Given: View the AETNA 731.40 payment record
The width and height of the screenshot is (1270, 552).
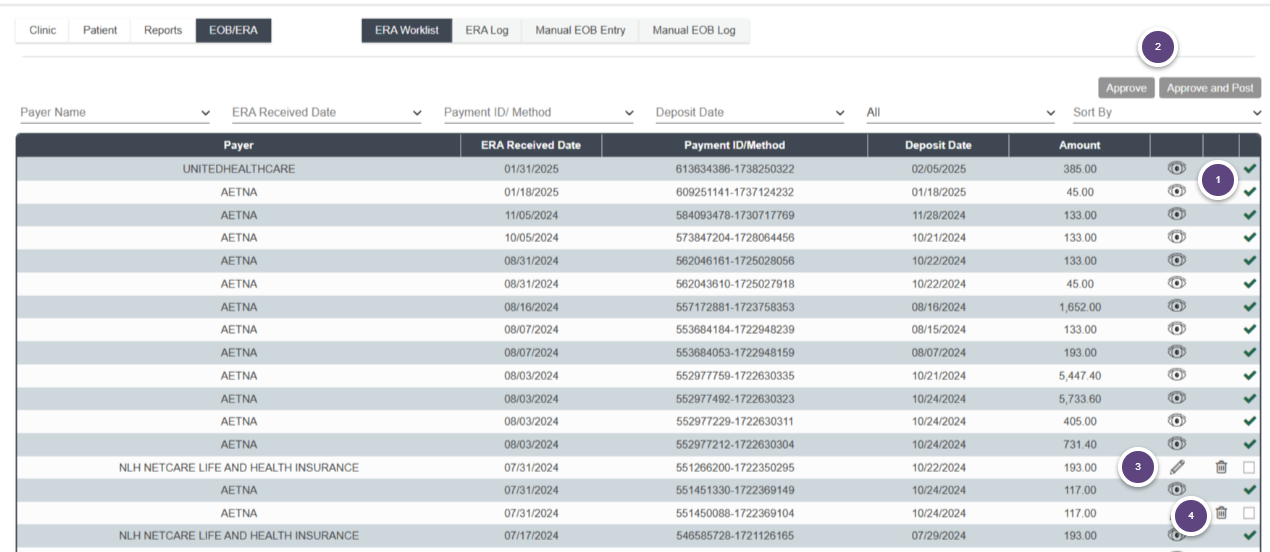Looking at the screenshot, I should click(x=1177, y=444).
